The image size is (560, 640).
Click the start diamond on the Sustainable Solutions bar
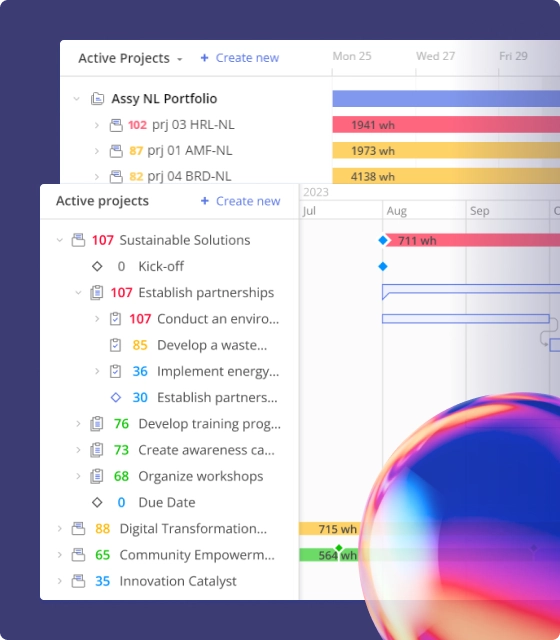(382, 240)
